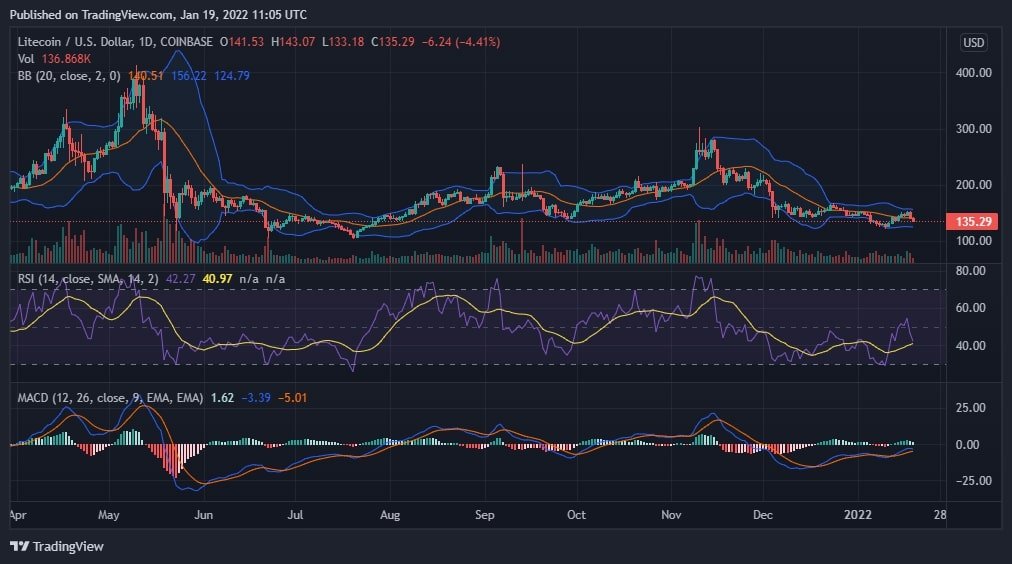Open the MACD (12, 26, close, 9, EMA, EMA) legend
Screen dimensions: 1012x564
pos(110,398)
